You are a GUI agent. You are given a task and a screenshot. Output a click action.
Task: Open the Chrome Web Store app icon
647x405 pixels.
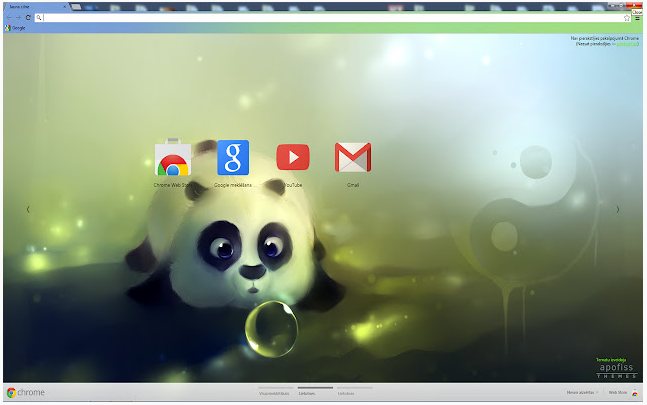coord(172,157)
